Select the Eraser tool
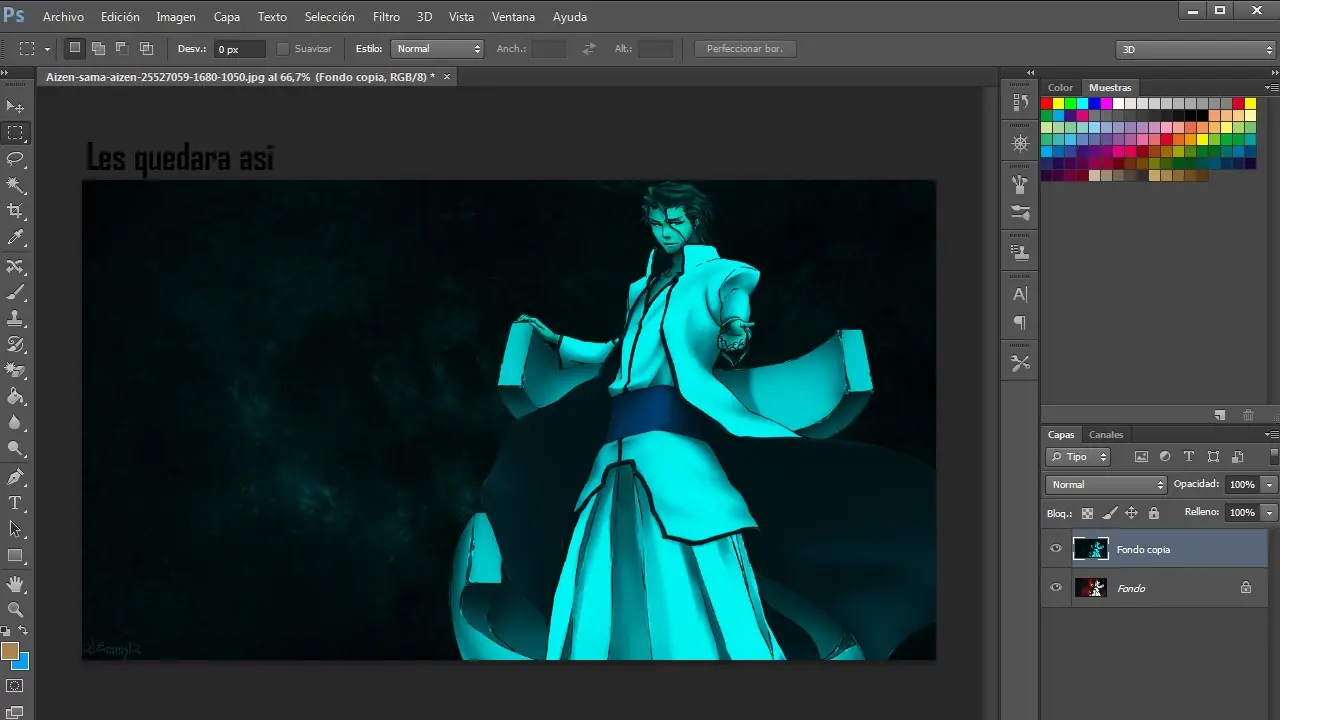The width and height of the screenshot is (1324, 724). click(x=15, y=371)
